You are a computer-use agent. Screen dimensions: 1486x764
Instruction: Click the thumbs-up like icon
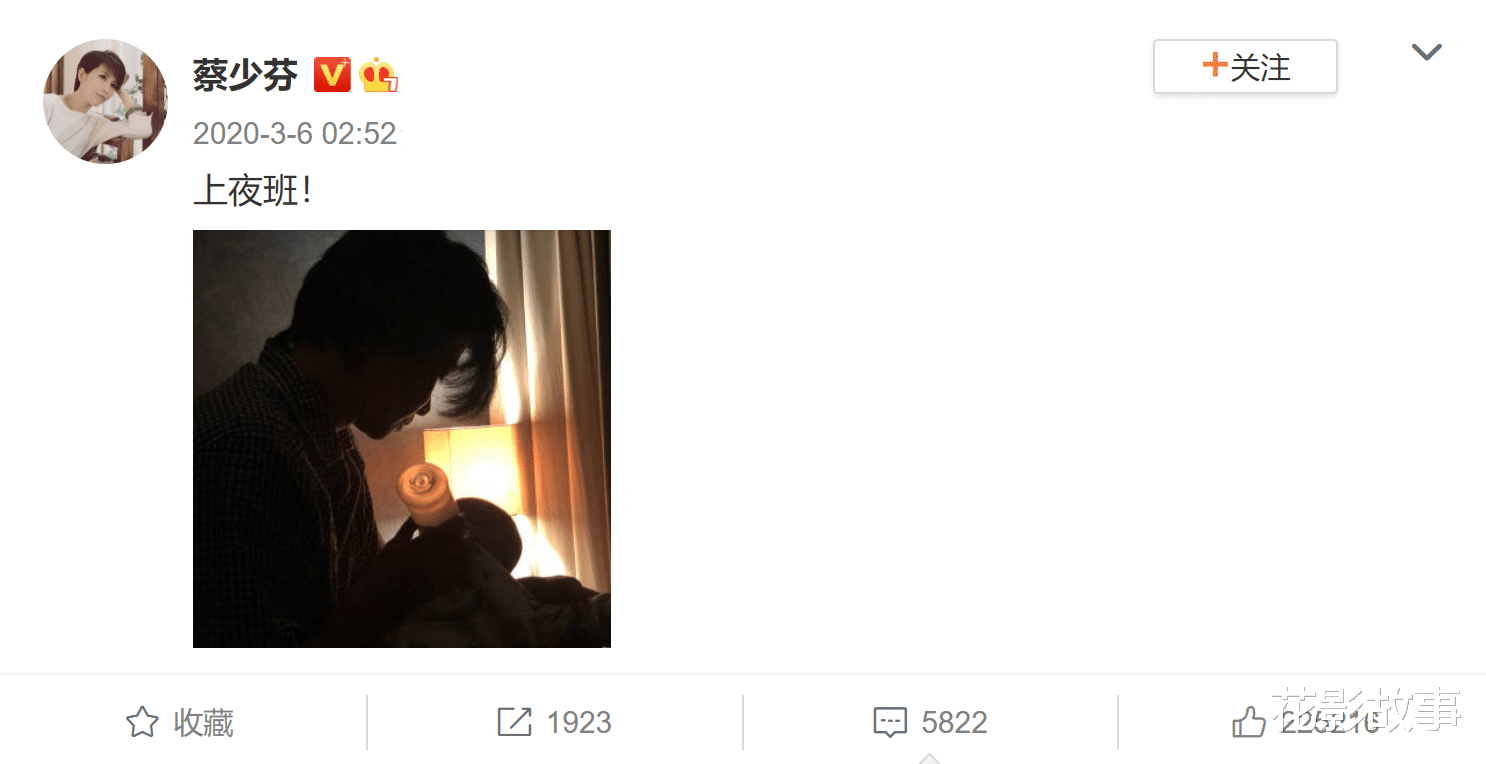tap(1248, 722)
